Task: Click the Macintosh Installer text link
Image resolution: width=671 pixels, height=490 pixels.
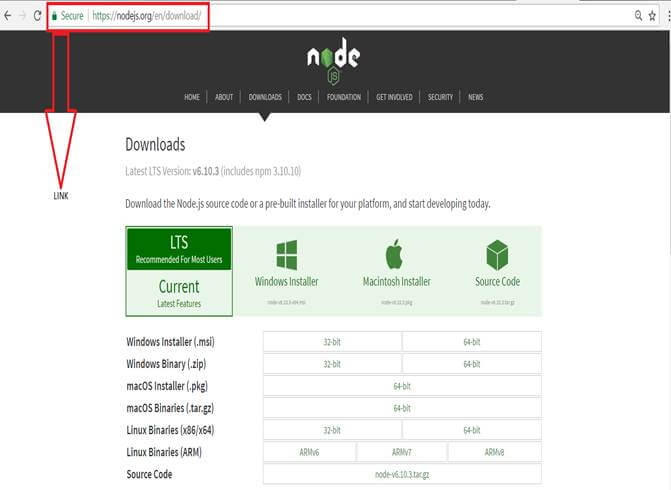Action: (x=397, y=282)
